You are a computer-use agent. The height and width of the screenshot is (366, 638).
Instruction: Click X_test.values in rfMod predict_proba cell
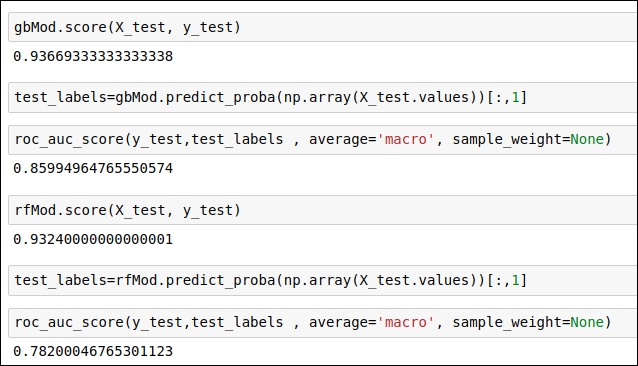(x=414, y=280)
